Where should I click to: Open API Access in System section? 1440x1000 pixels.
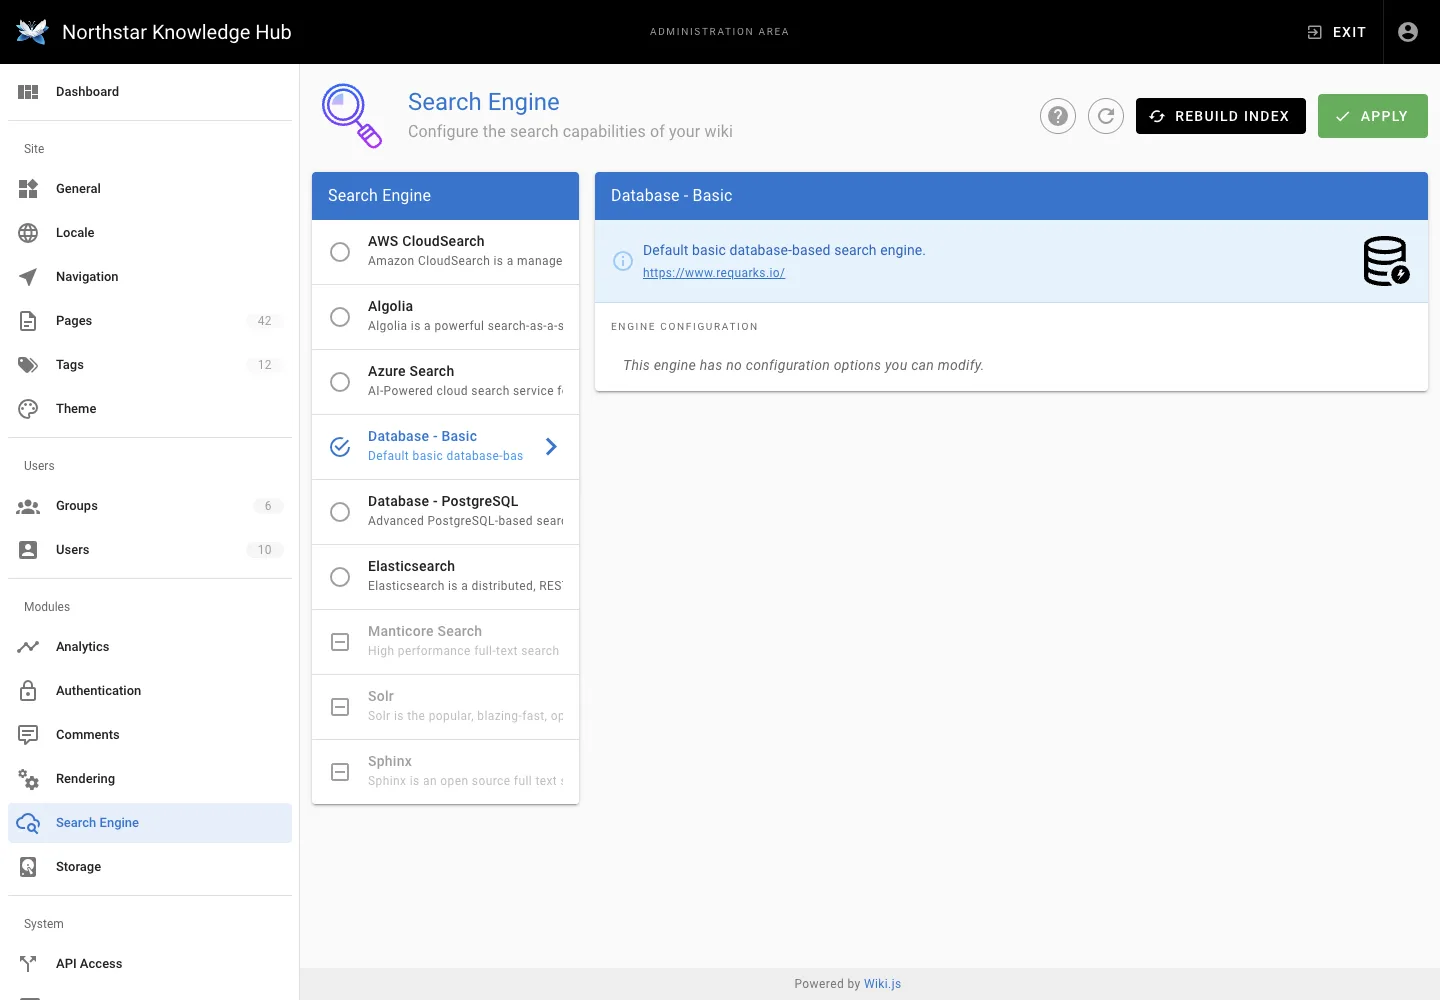pyautogui.click(x=150, y=964)
